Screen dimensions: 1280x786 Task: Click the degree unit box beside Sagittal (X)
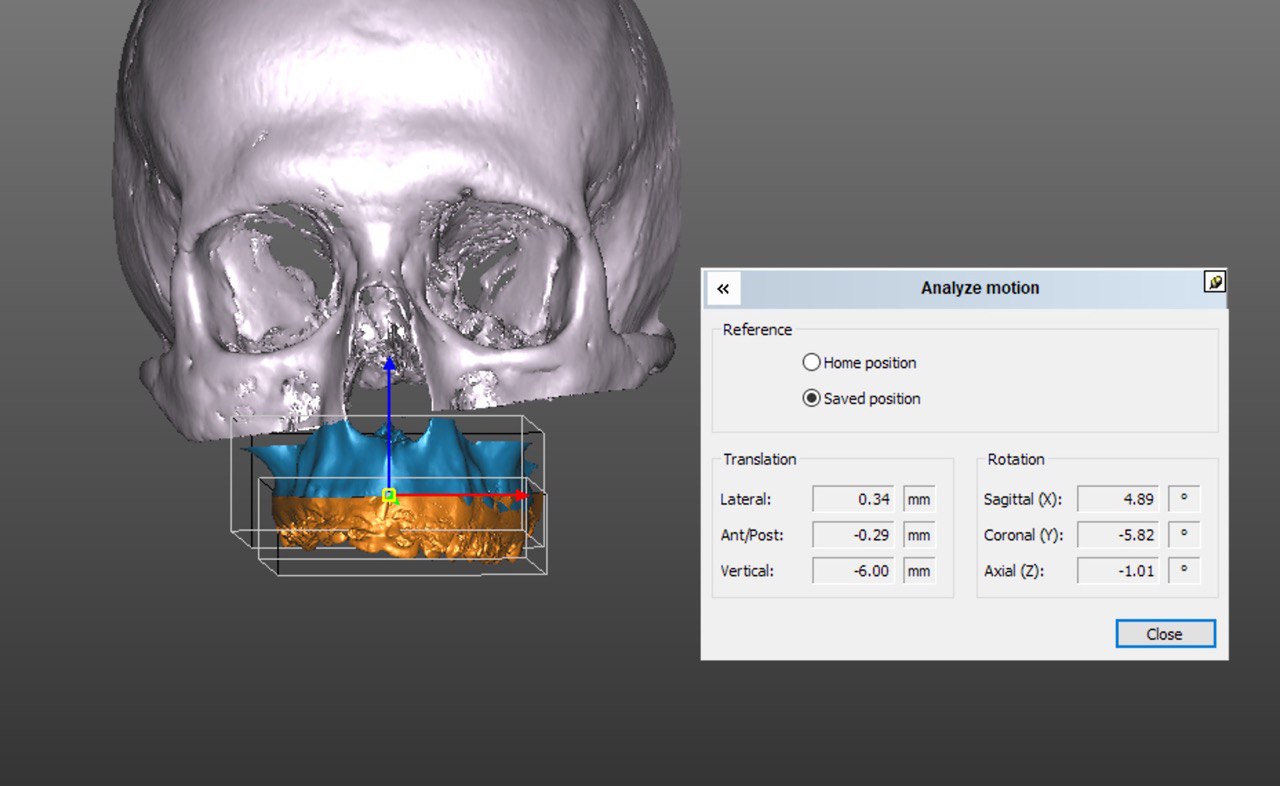click(1184, 499)
